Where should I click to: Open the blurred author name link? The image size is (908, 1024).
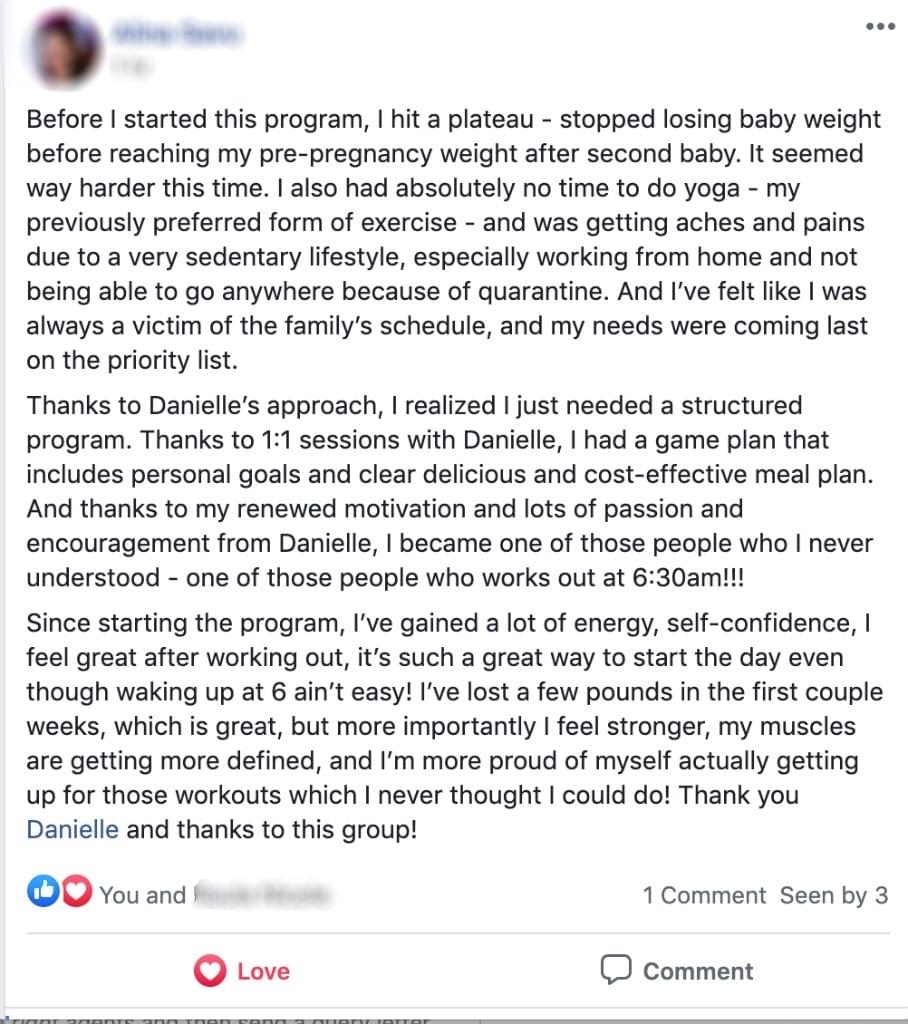176,33
